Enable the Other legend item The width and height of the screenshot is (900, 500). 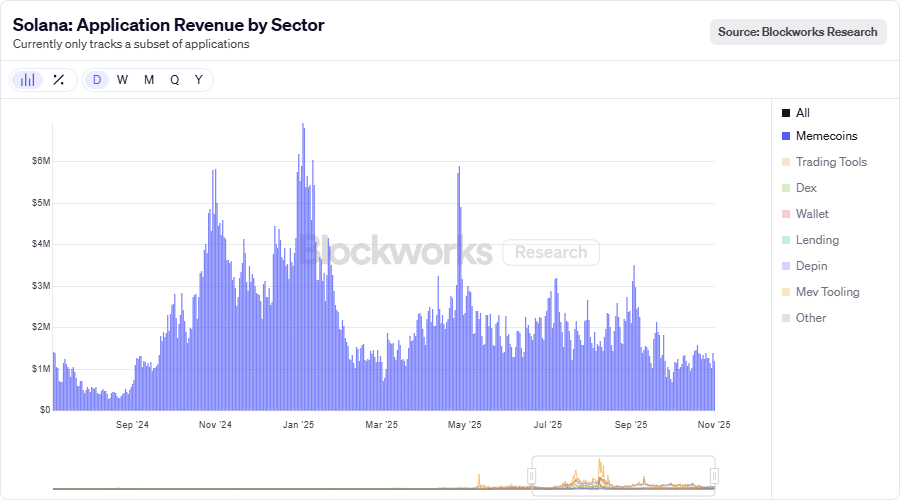[x=810, y=318]
